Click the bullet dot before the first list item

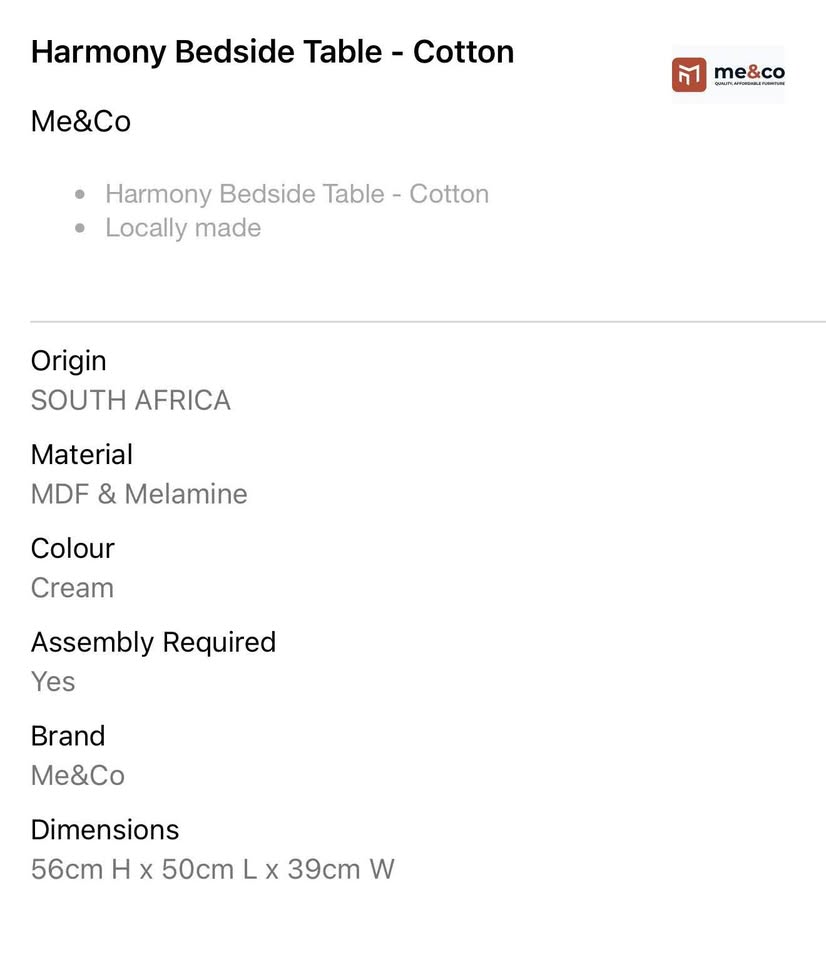click(x=81, y=194)
